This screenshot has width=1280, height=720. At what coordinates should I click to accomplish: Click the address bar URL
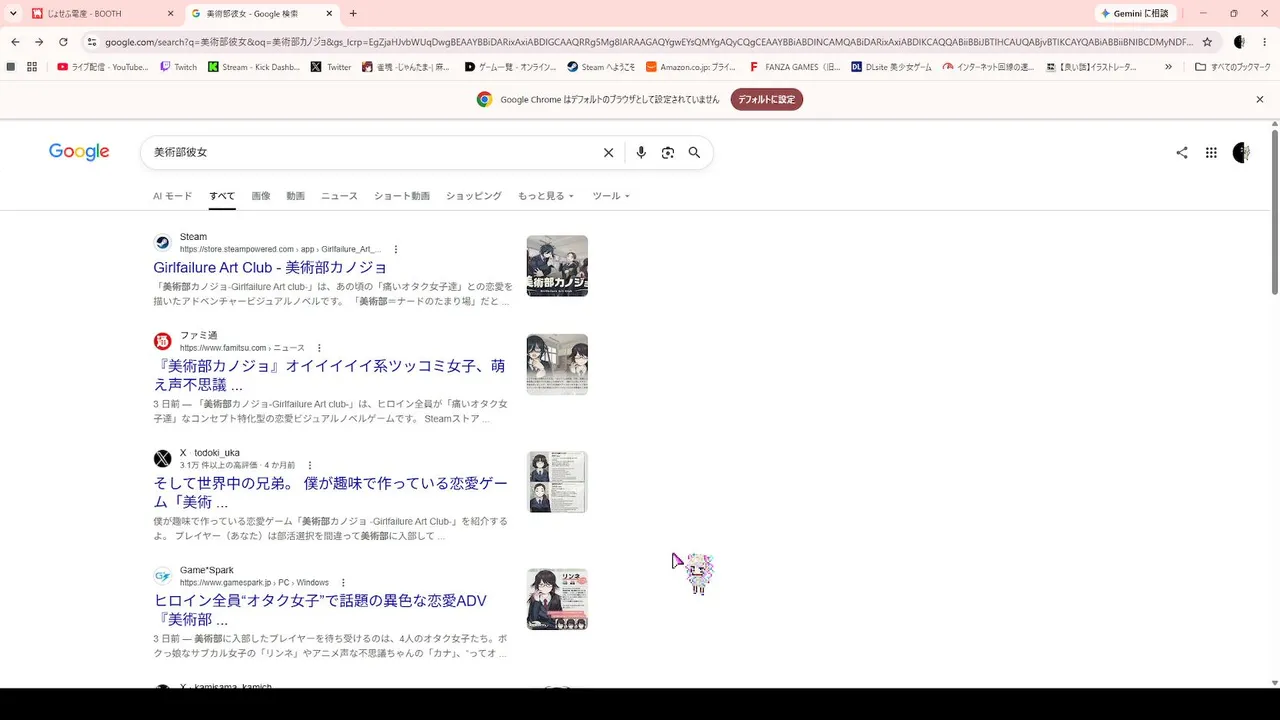point(648,42)
